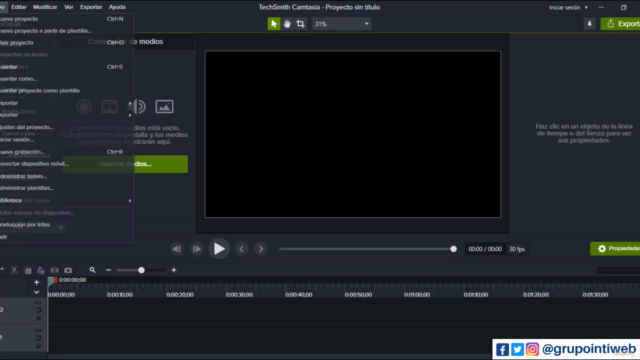Step forward one frame
Viewport: 640px width, 360px height.
coord(197,249)
